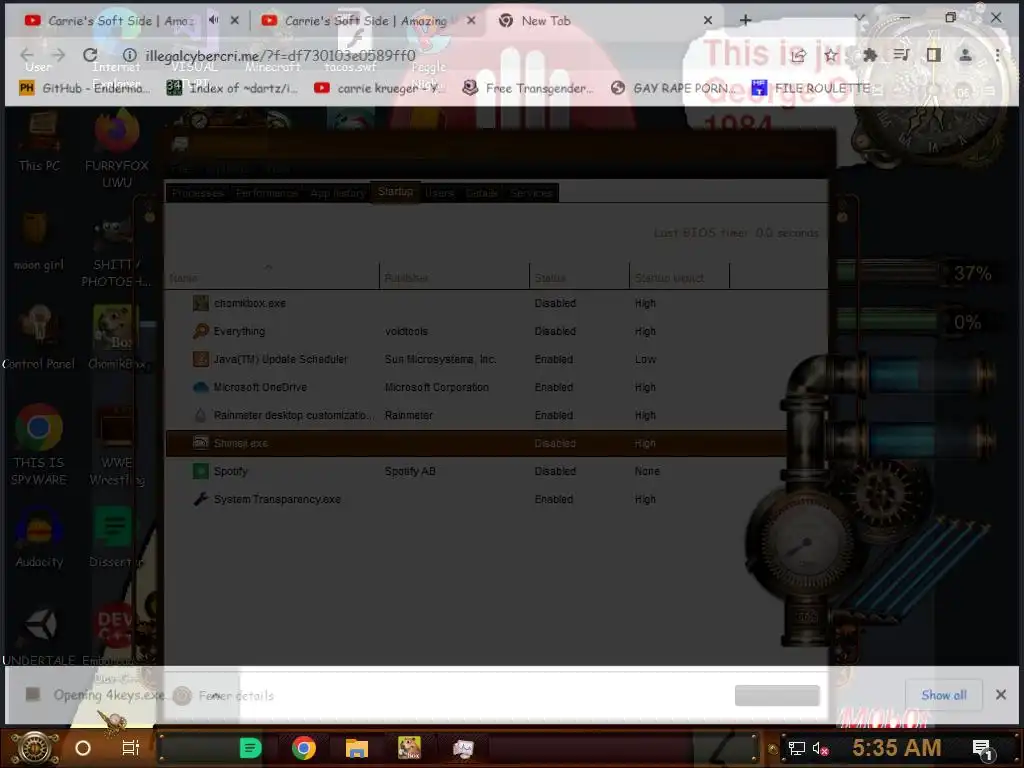Open the Performance tab in Task Manager
1024x768 pixels.
click(266, 193)
